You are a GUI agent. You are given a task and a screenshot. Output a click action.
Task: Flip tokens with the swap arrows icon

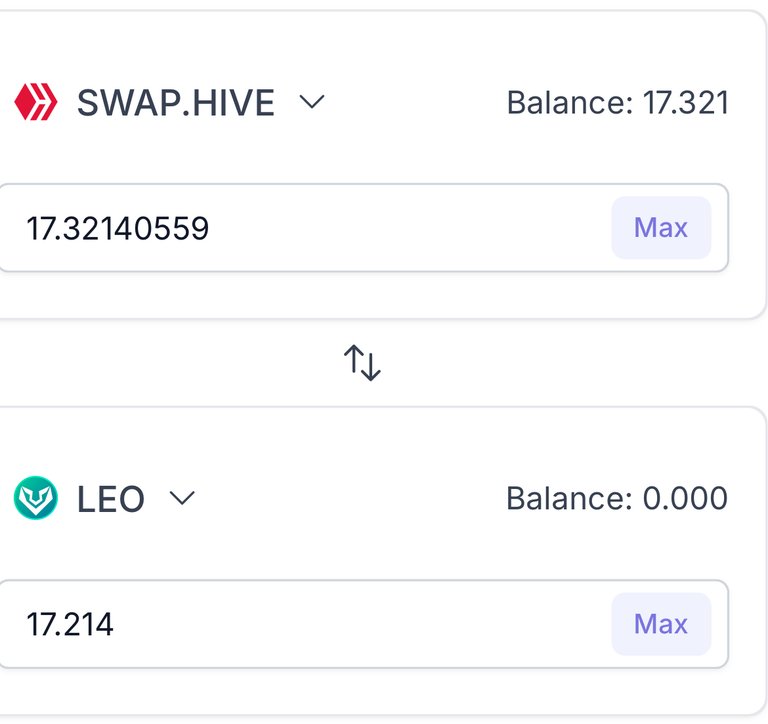point(362,362)
